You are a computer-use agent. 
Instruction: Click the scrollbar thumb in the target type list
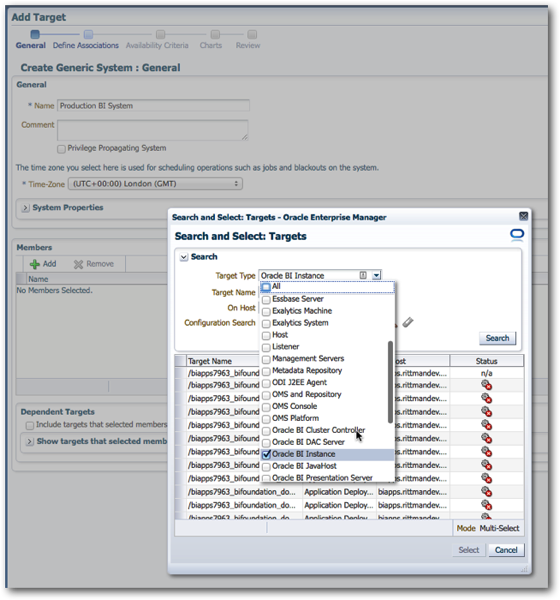[x=390, y=382]
